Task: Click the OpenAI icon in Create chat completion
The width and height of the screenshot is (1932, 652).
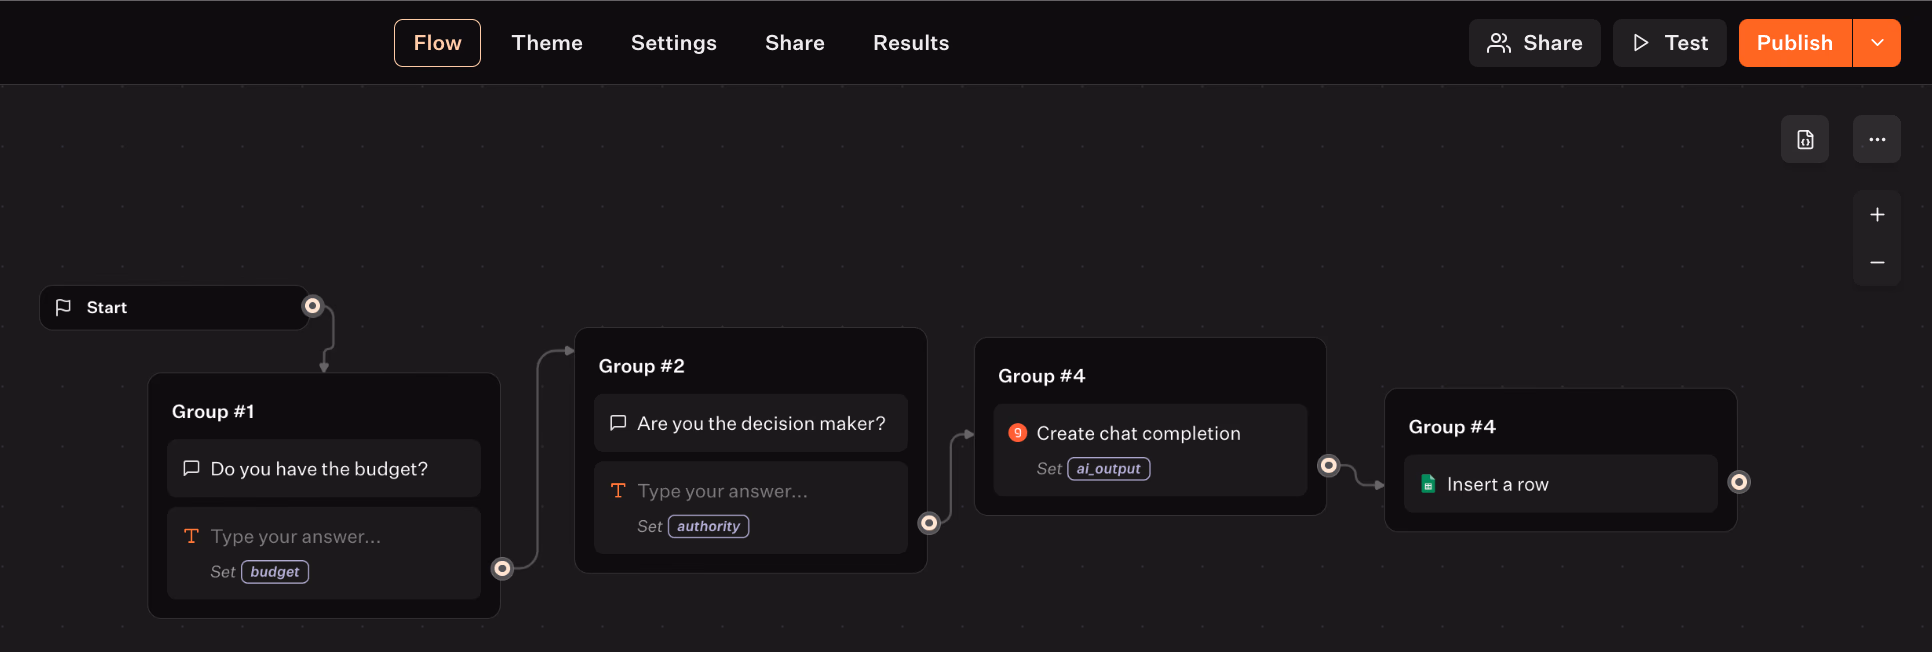Action: pyautogui.click(x=1017, y=433)
